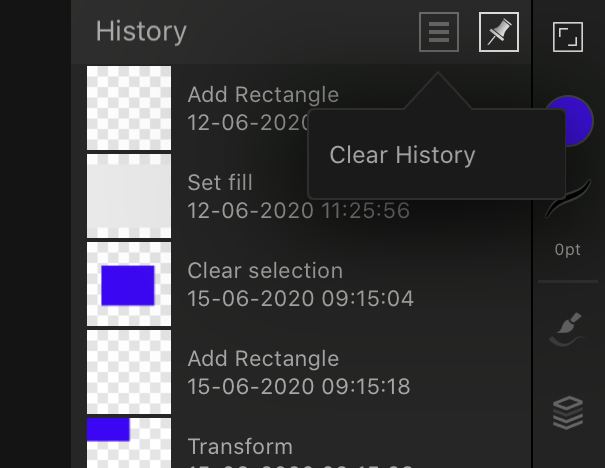The height and width of the screenshot is (468, 605).
Task: Select Clear History from the popup menu
Action: tap(402, 155)
